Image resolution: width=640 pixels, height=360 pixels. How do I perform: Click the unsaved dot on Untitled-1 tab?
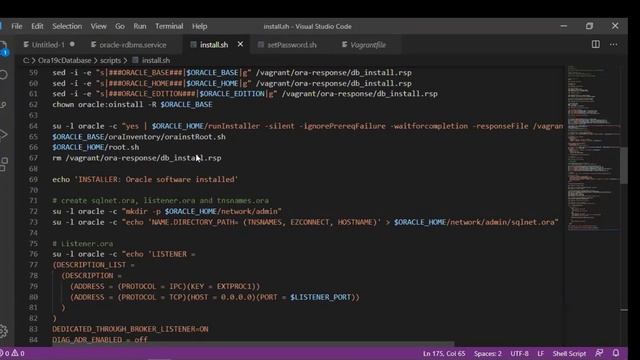click(x=72, y=44)
